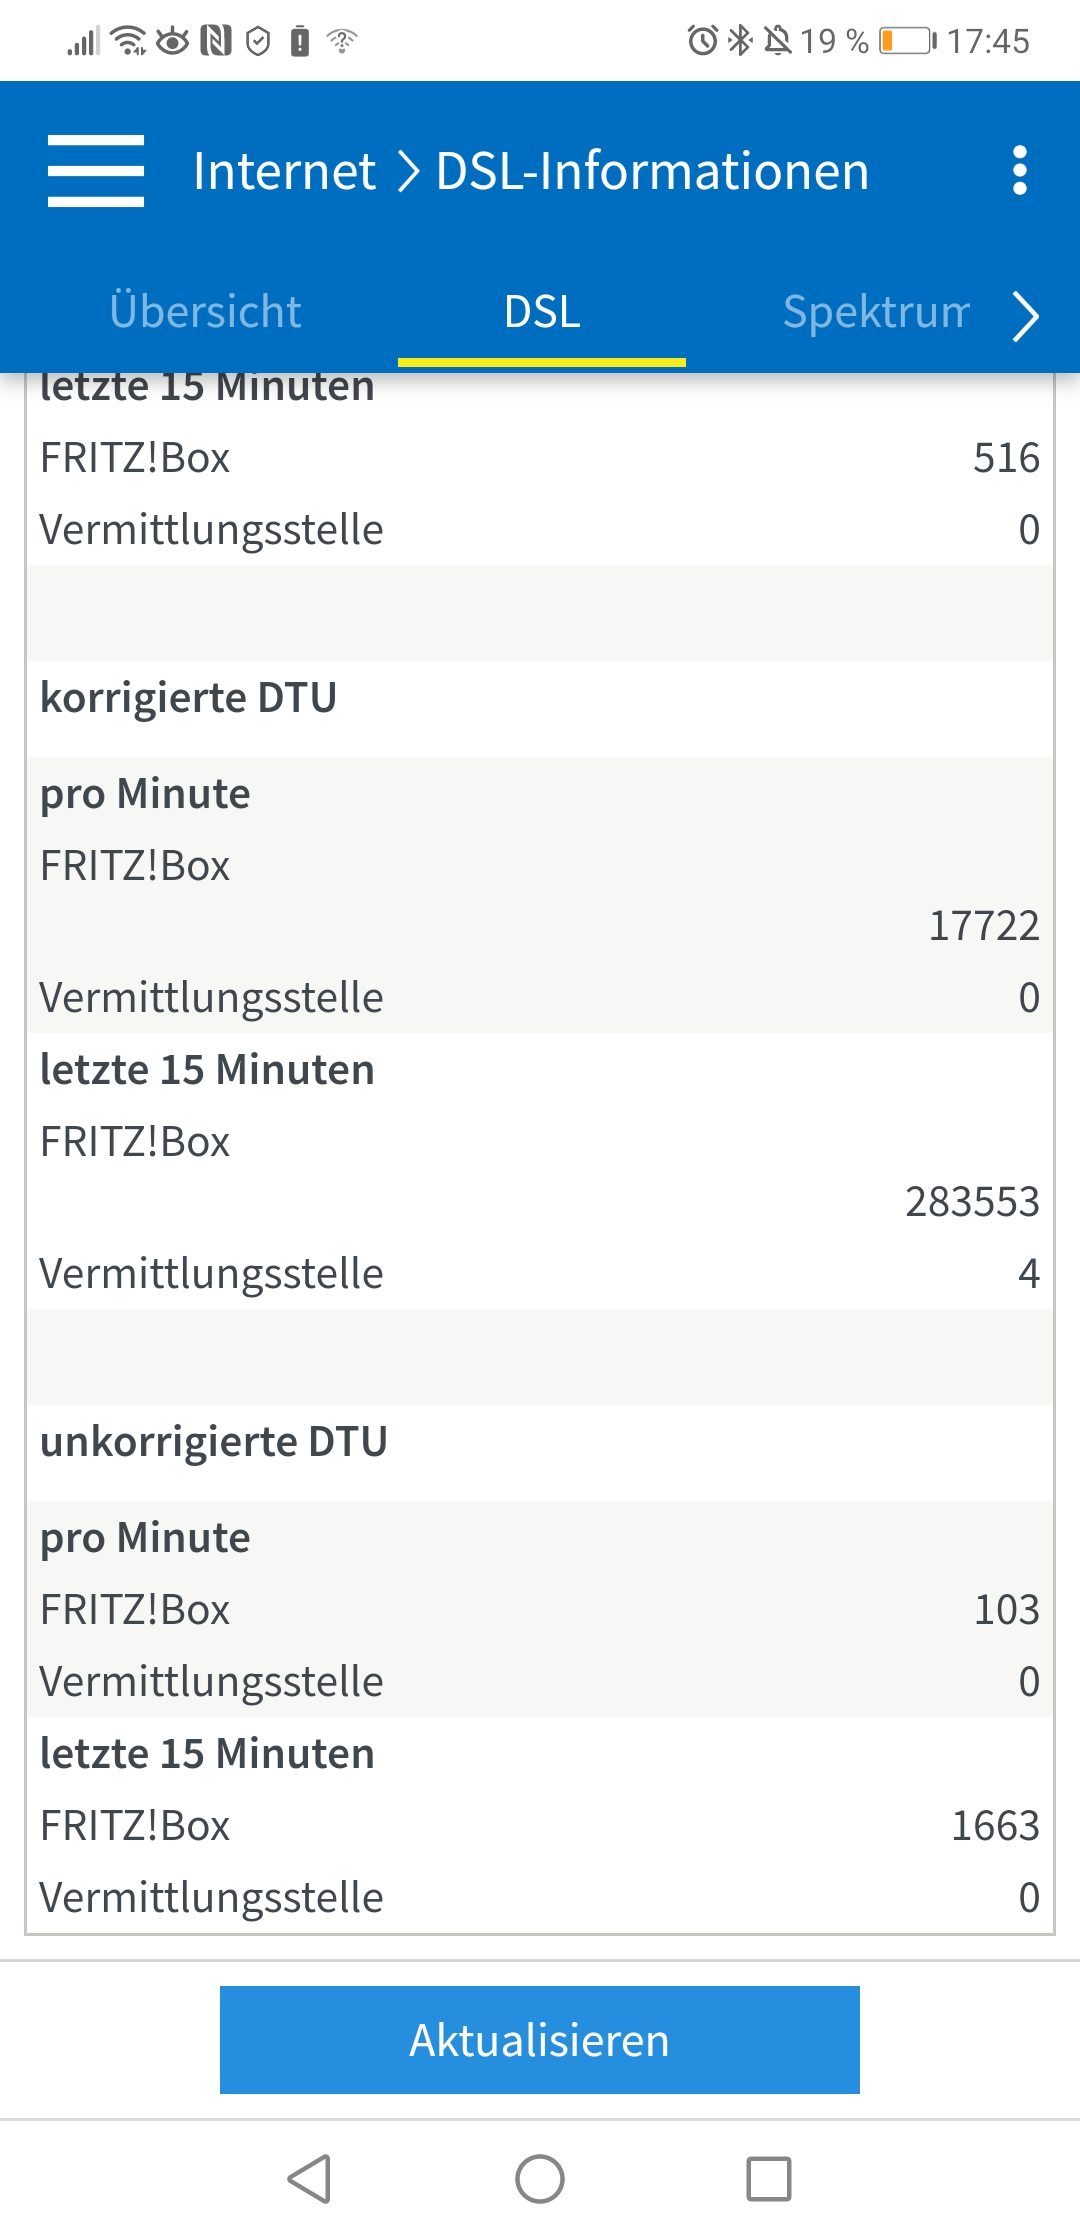Tap the corrected DTU value 283553
1080x2240 pixels.
tap(972, 1202)
